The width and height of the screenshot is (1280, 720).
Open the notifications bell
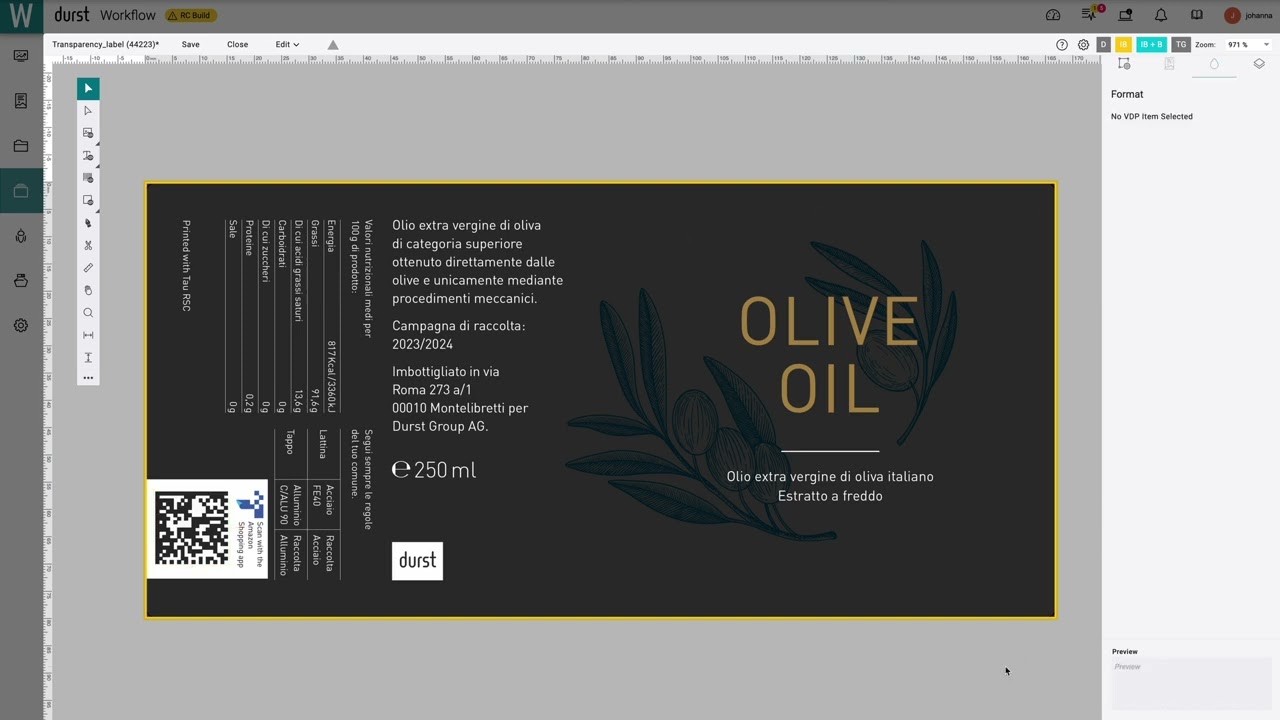(x=1161, y=15)
